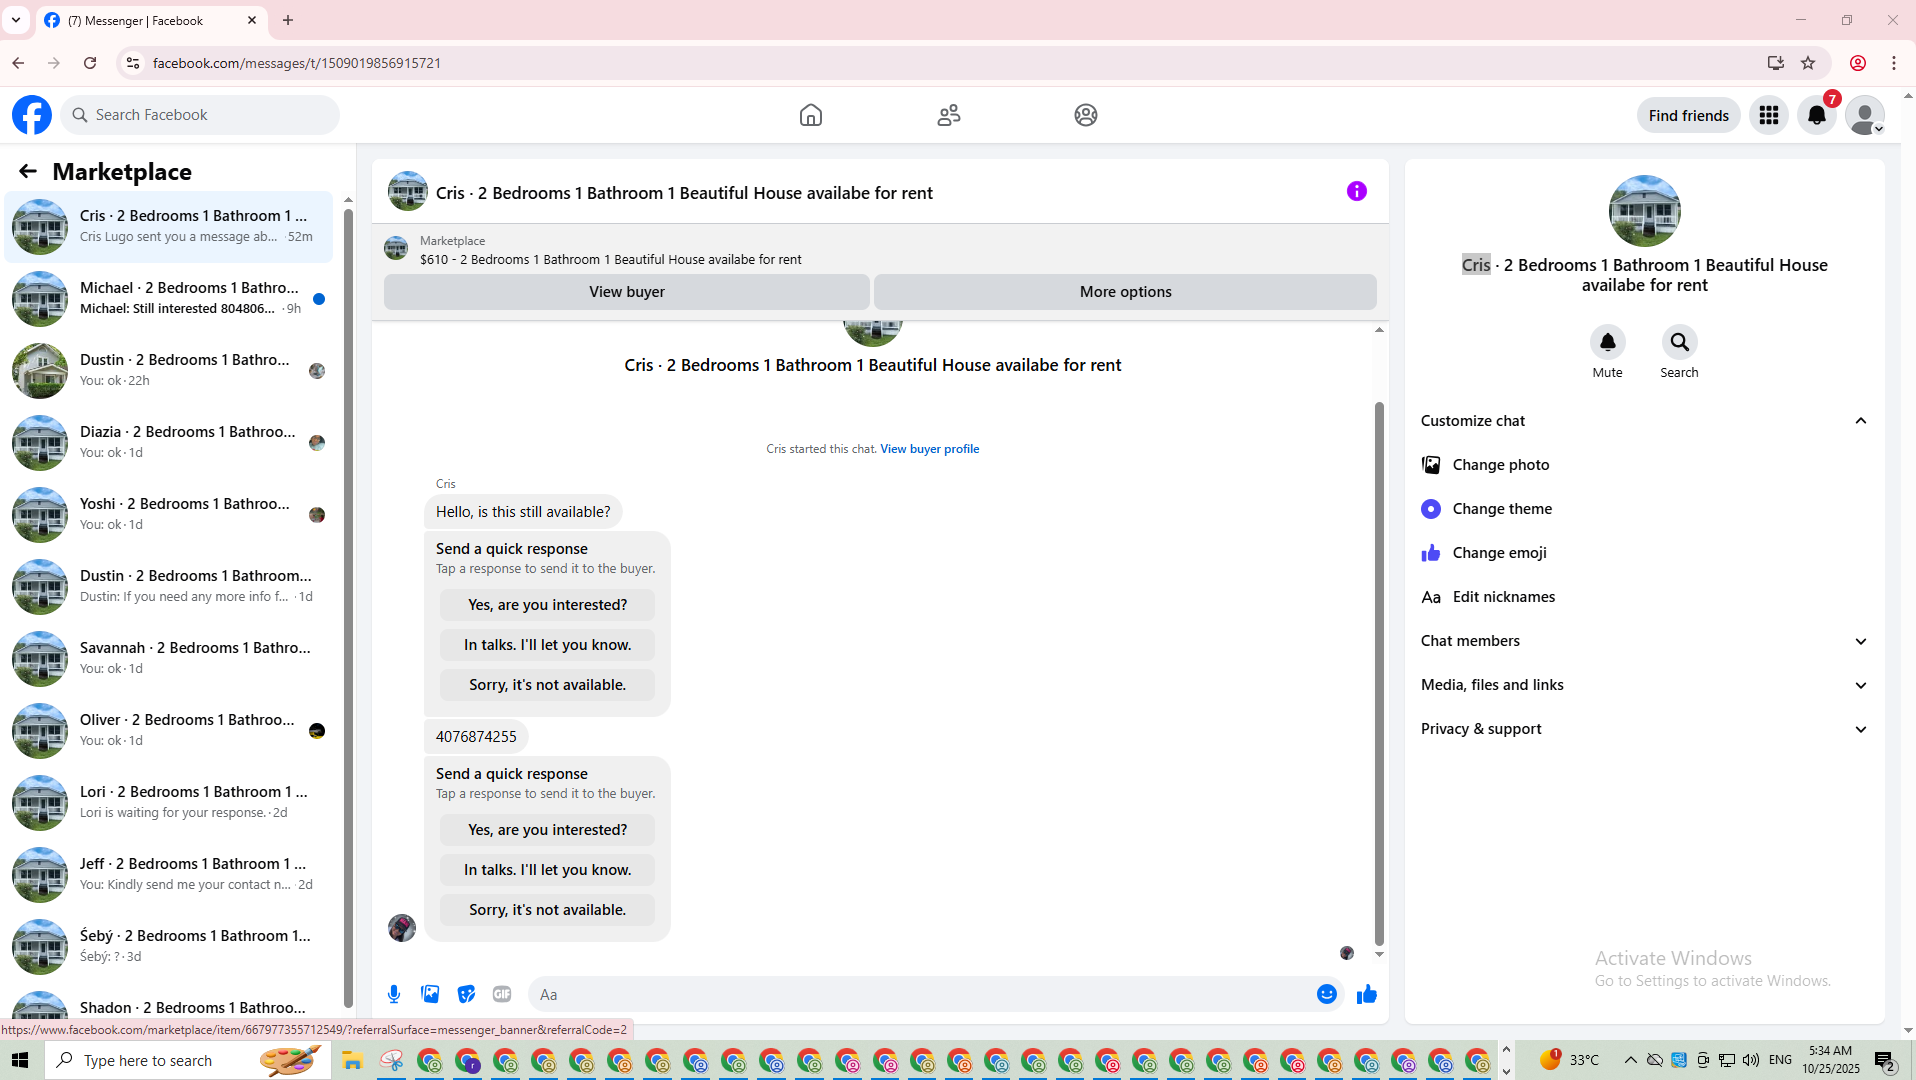Open the sticker picker icon
The height and width of the screenshot is (1080, 1916).
(x=466, y=994)
